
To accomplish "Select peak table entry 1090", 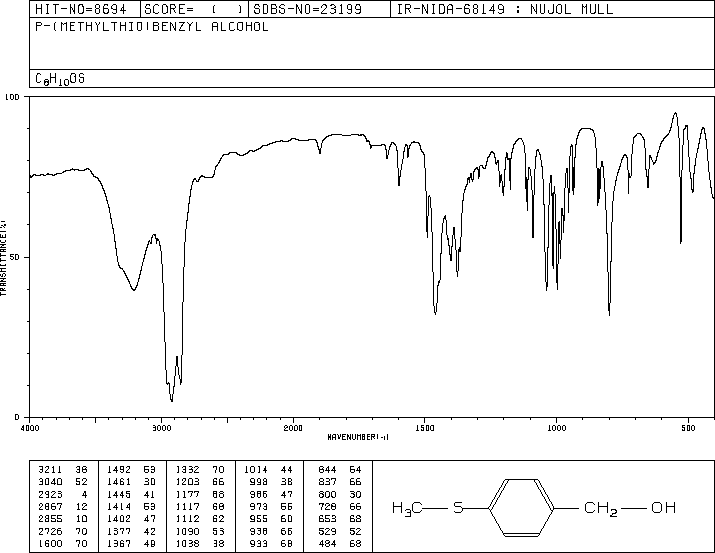I will [x=187, y=532].
